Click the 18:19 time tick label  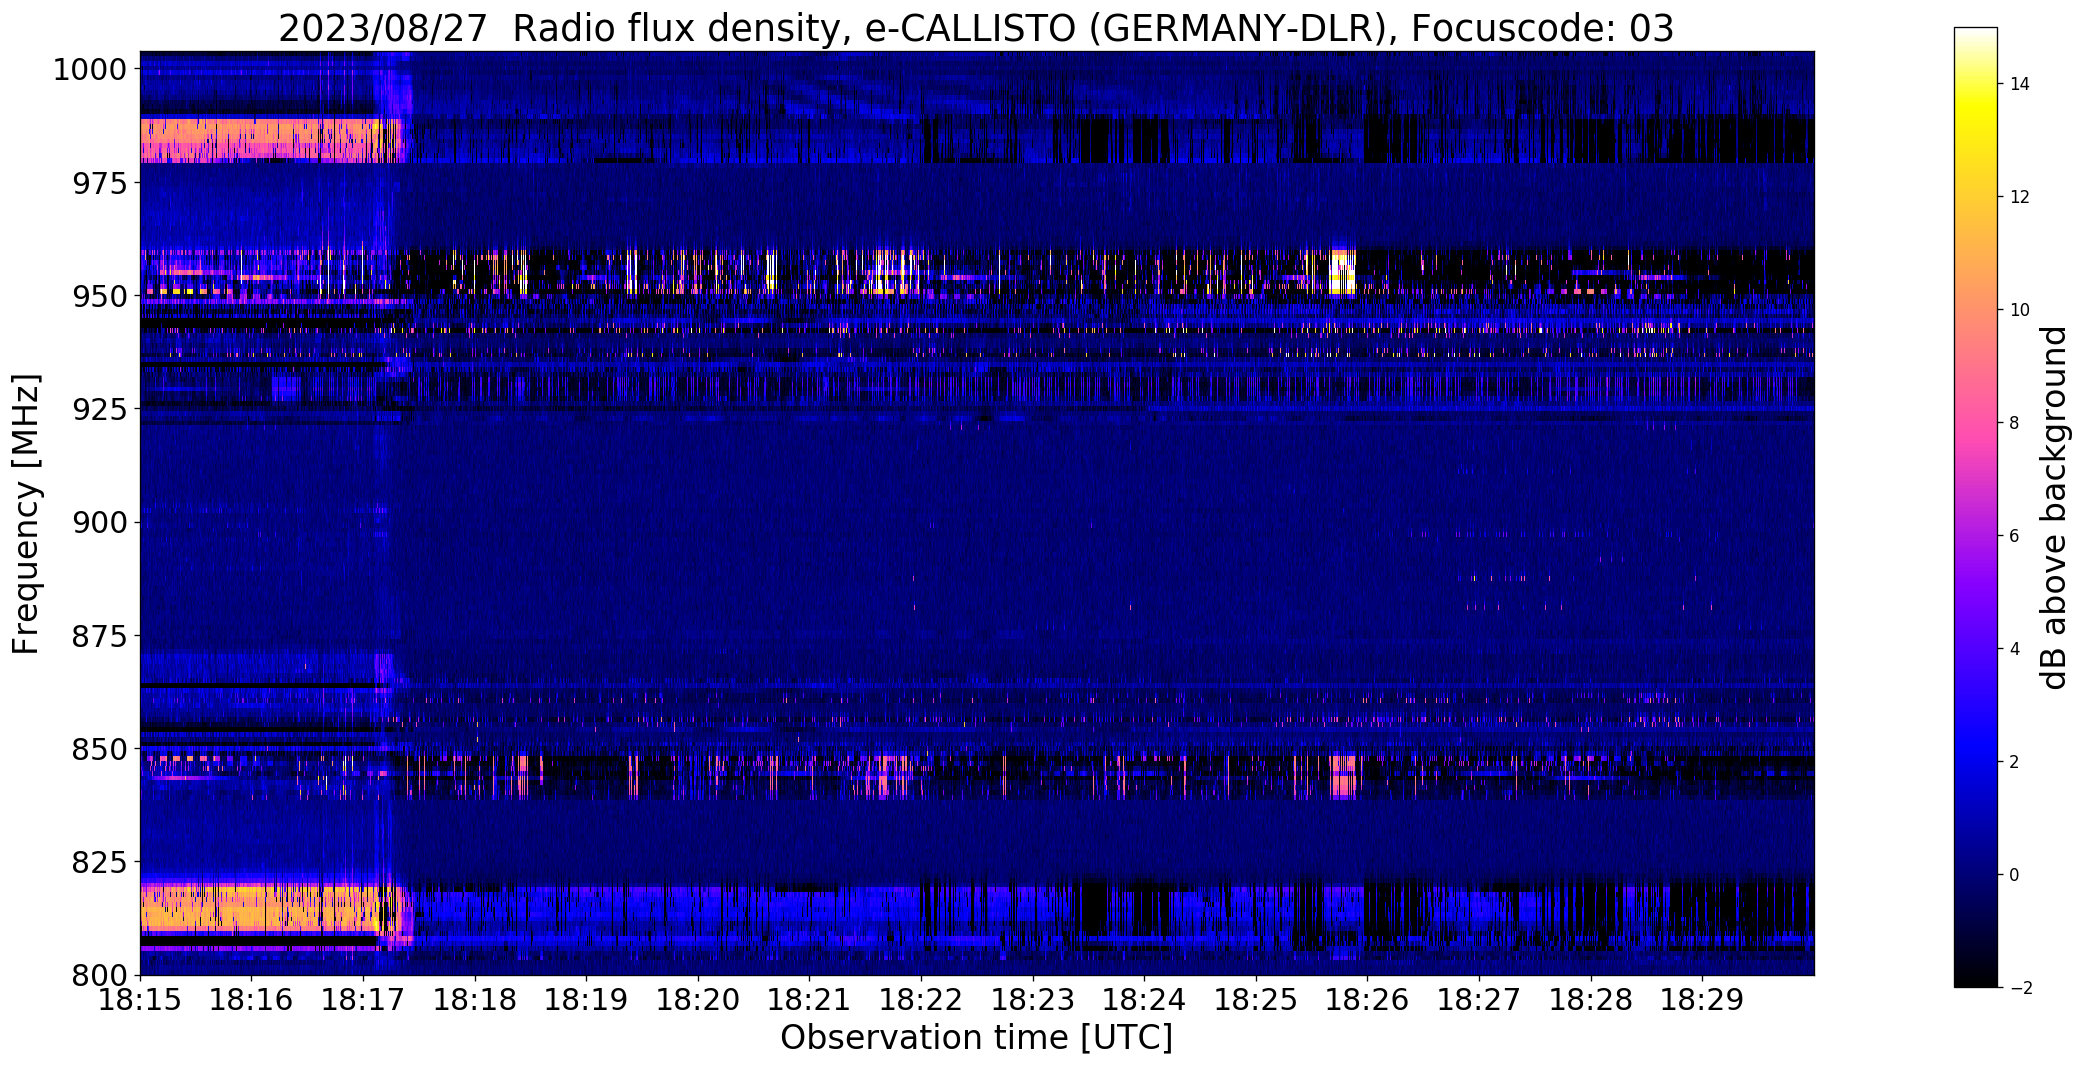point(587,1000)
